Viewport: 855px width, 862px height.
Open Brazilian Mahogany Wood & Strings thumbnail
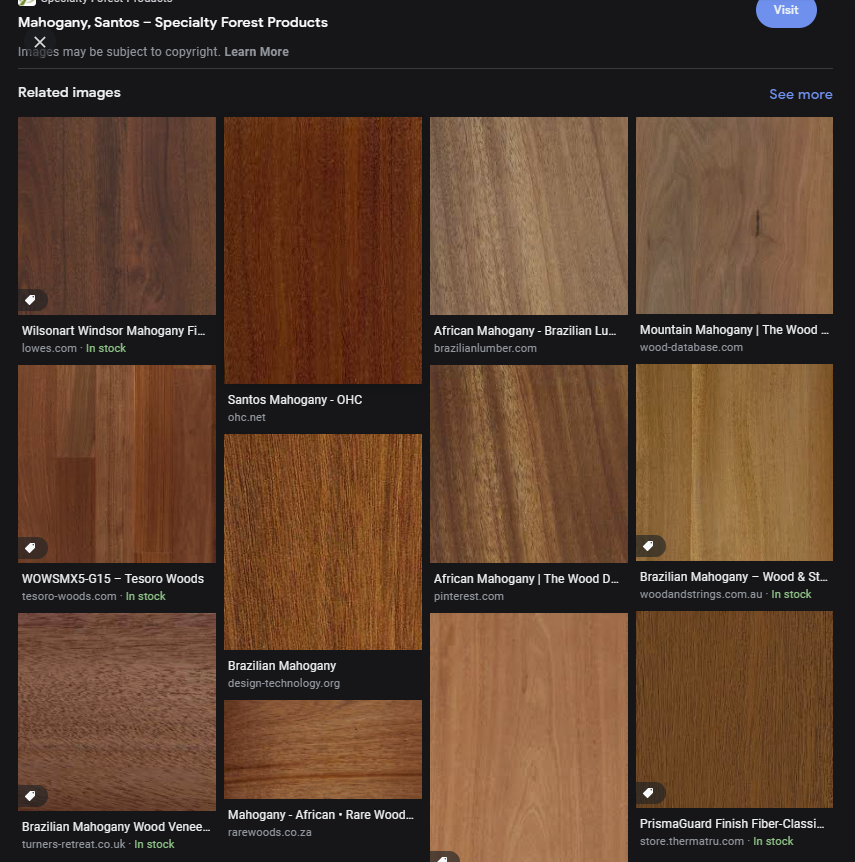coord(734,462)
